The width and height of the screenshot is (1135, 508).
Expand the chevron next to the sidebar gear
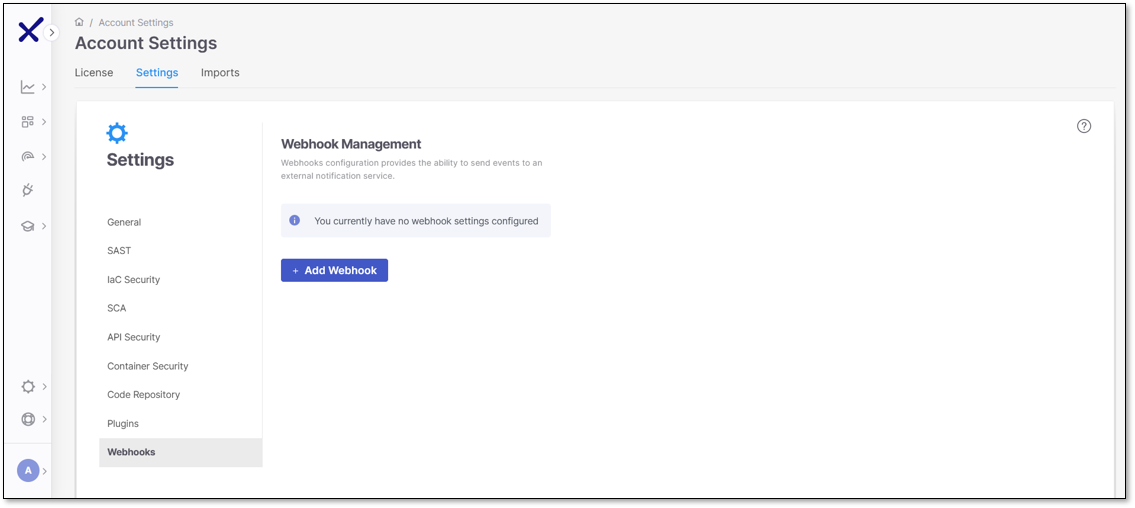pos(44,386)
